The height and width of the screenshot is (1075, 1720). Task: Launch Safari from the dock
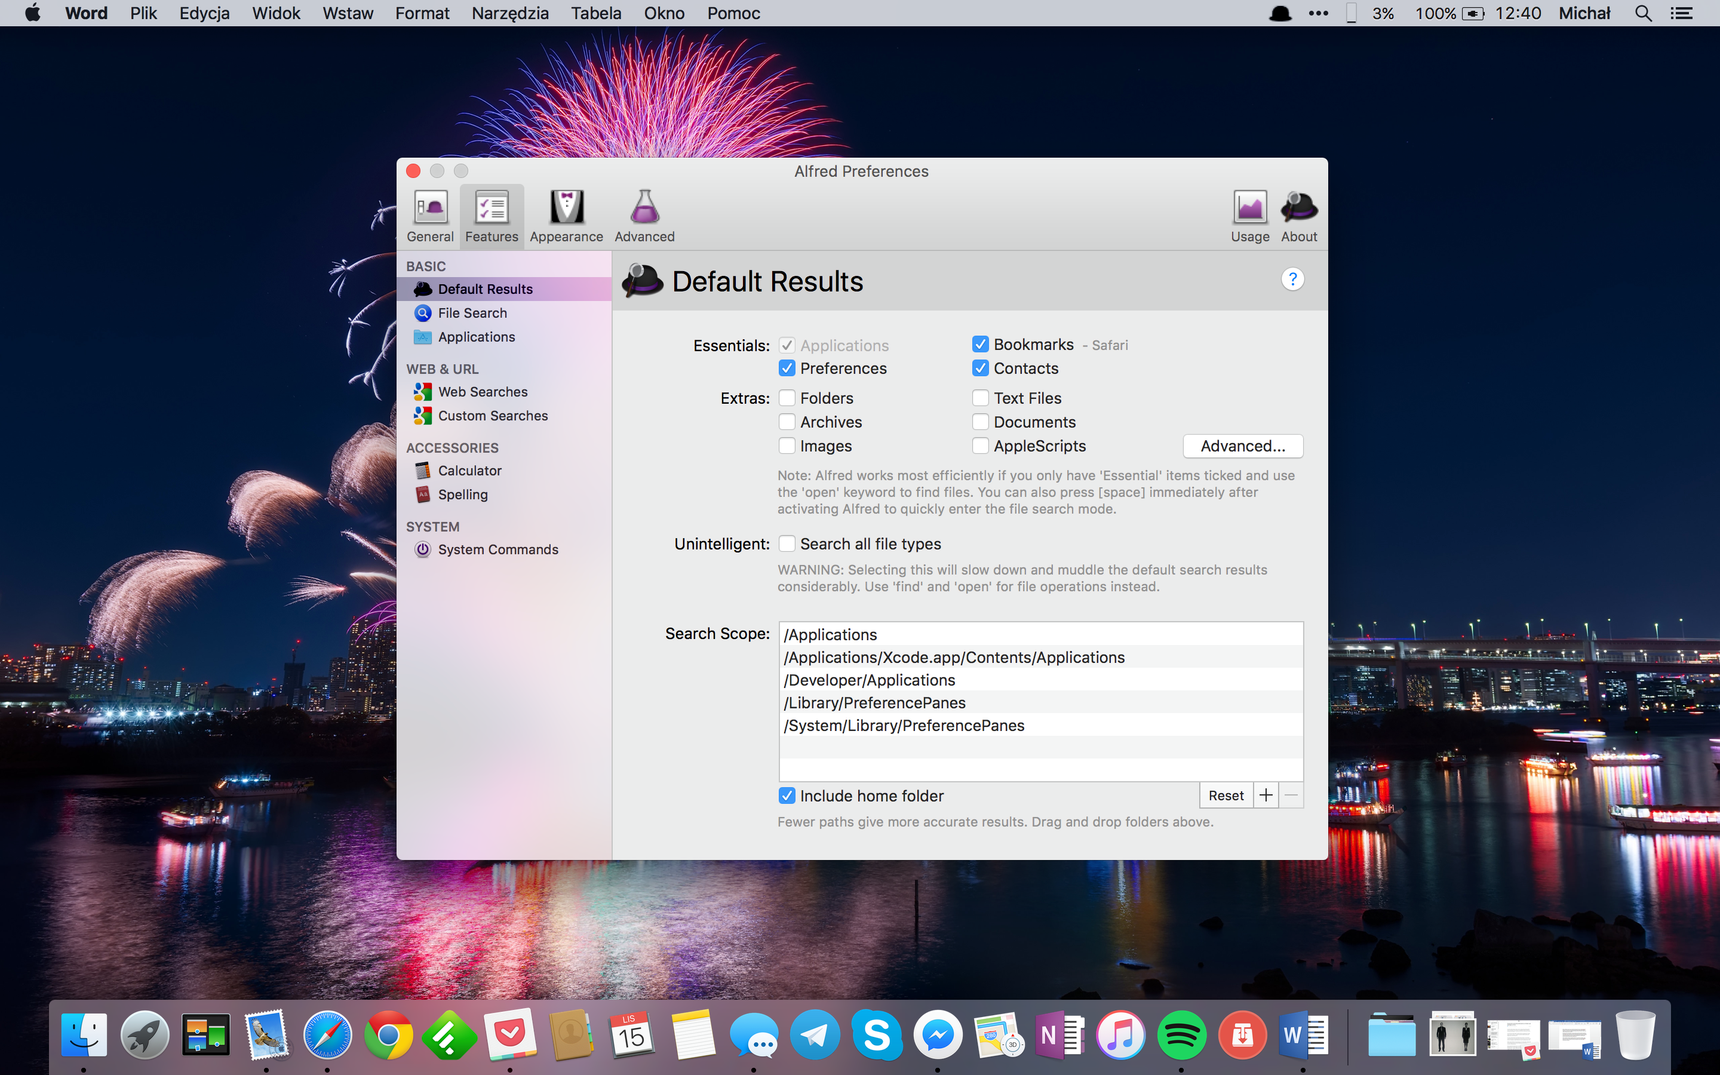tap(327, 1035)
